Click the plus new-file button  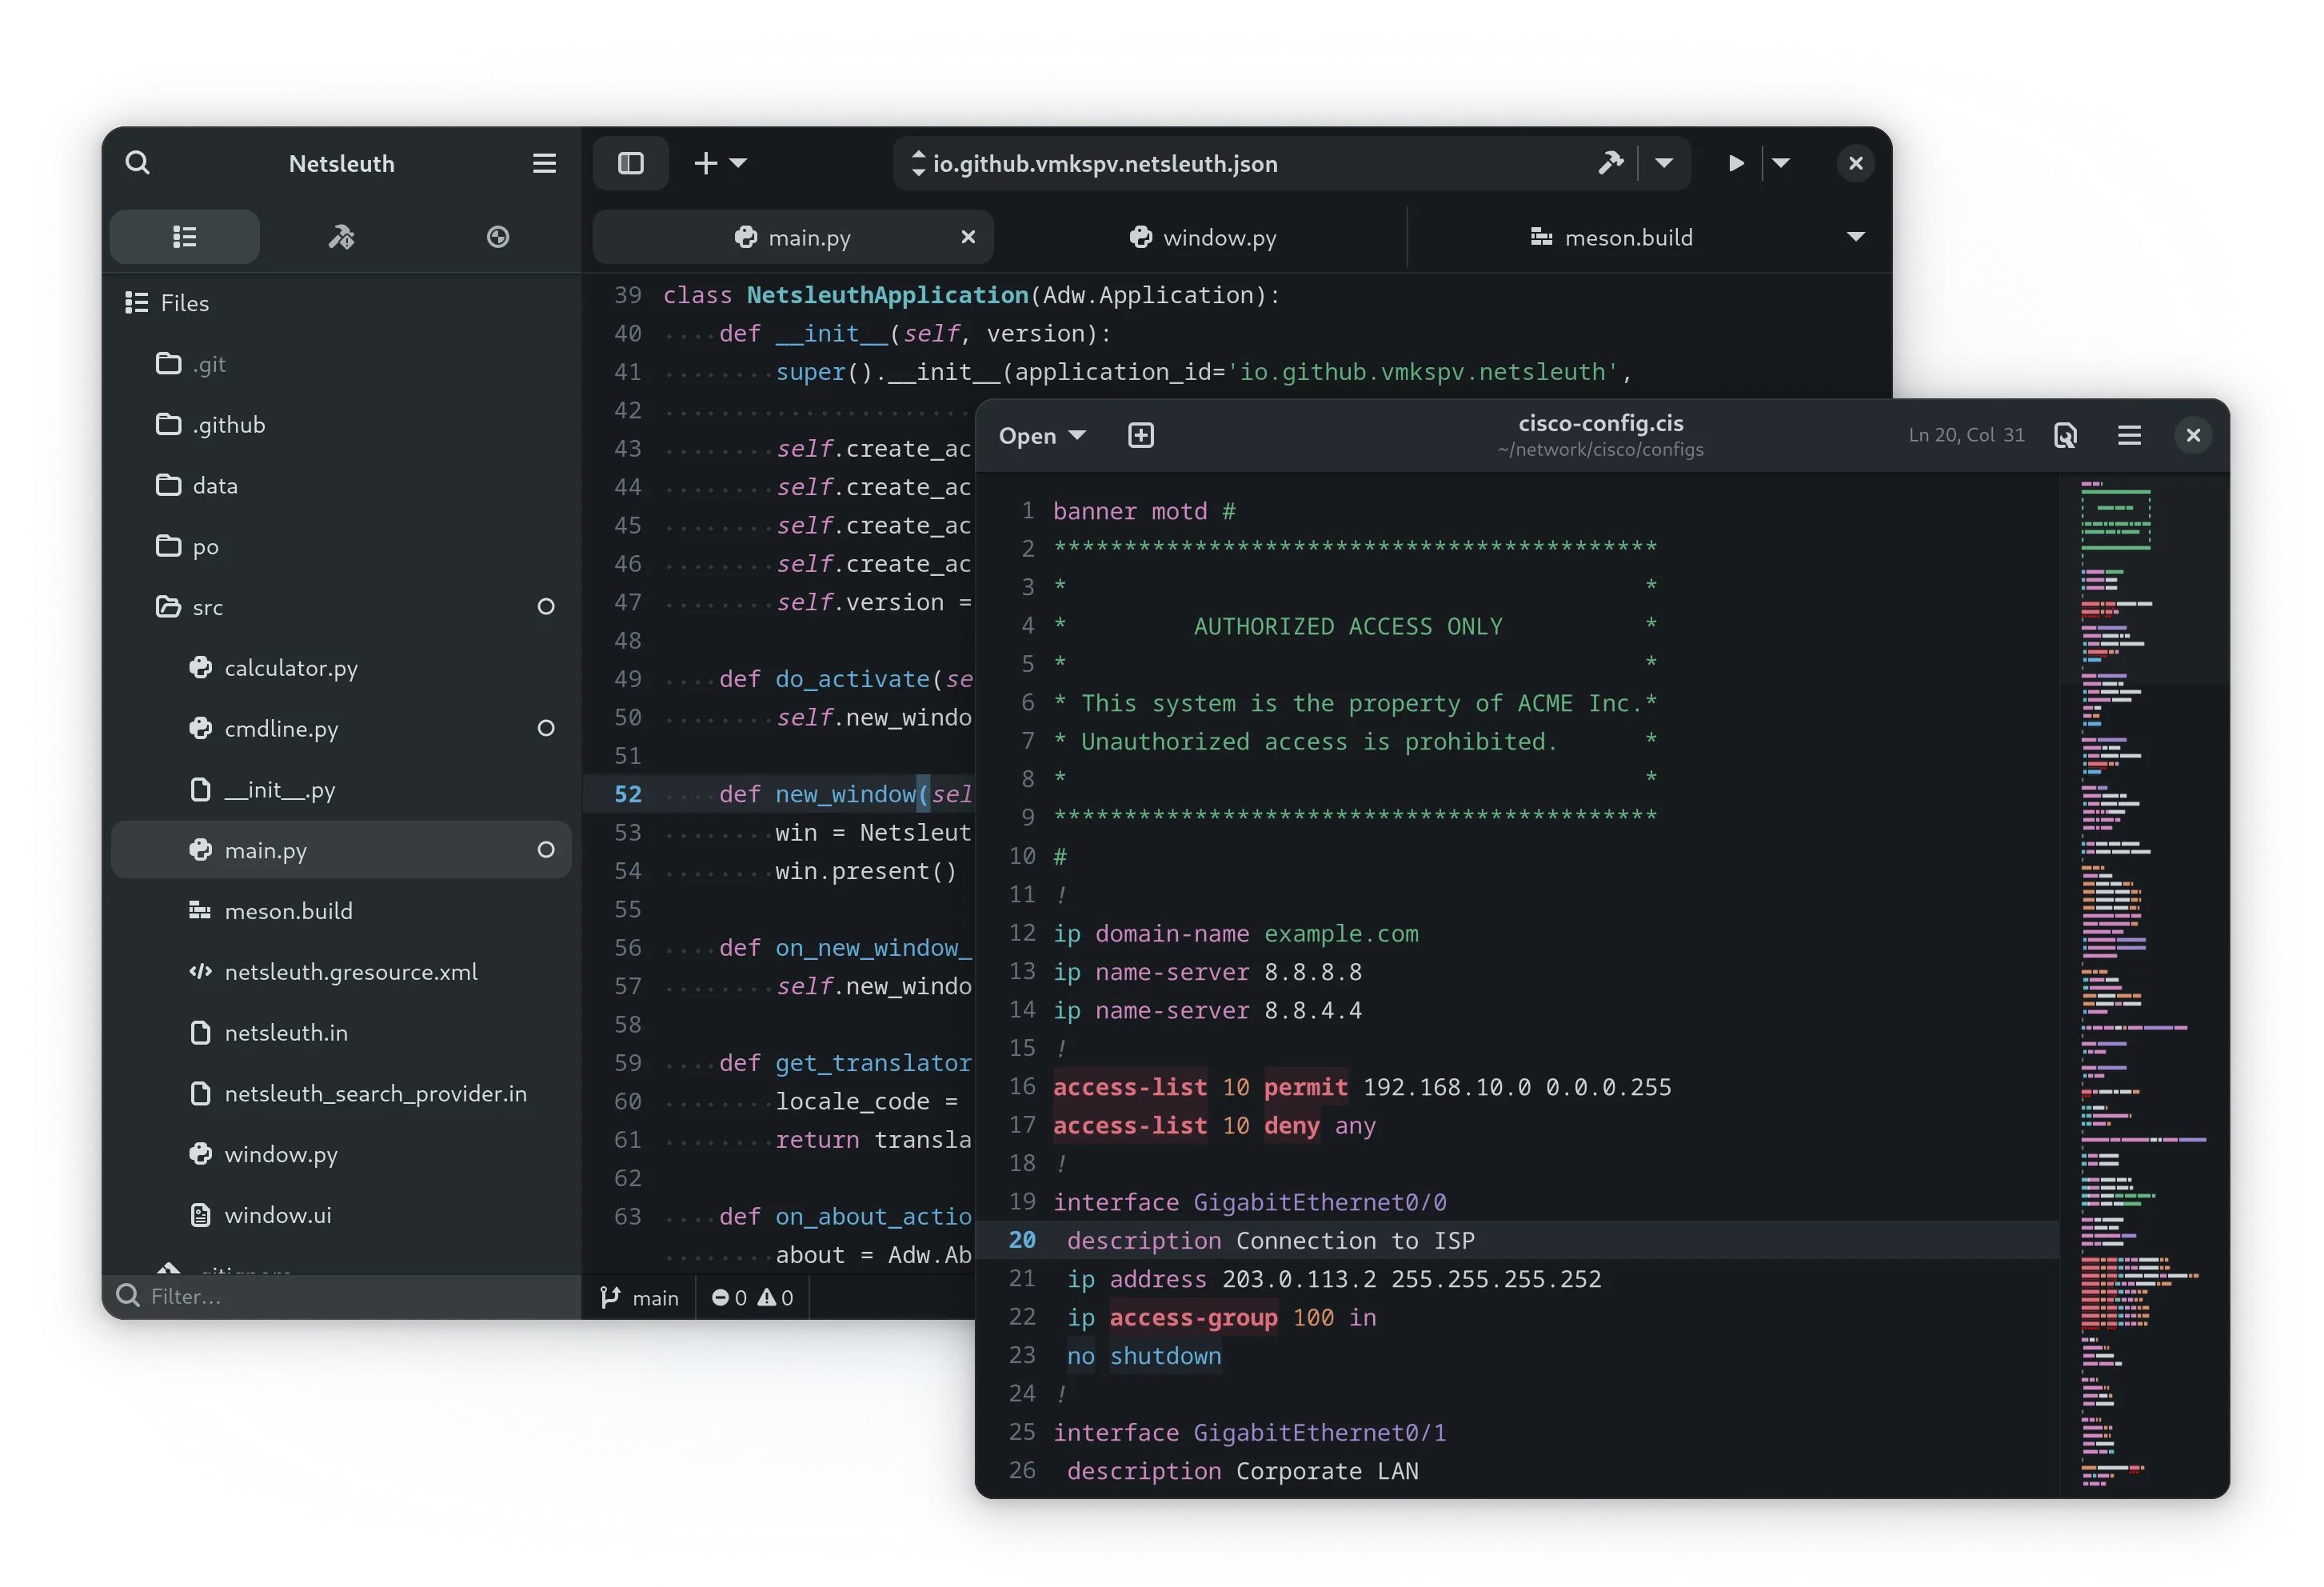coord(706,163)
